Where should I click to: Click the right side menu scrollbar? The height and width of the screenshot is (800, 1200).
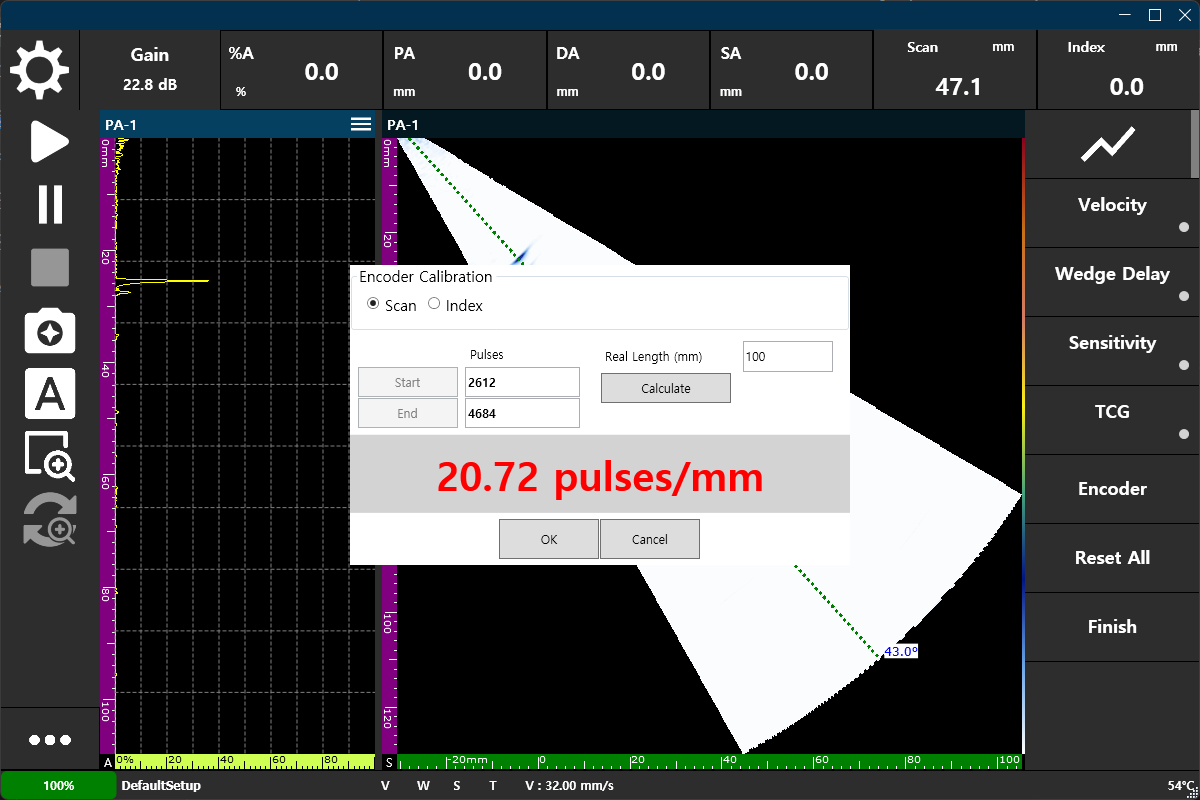1195,145
